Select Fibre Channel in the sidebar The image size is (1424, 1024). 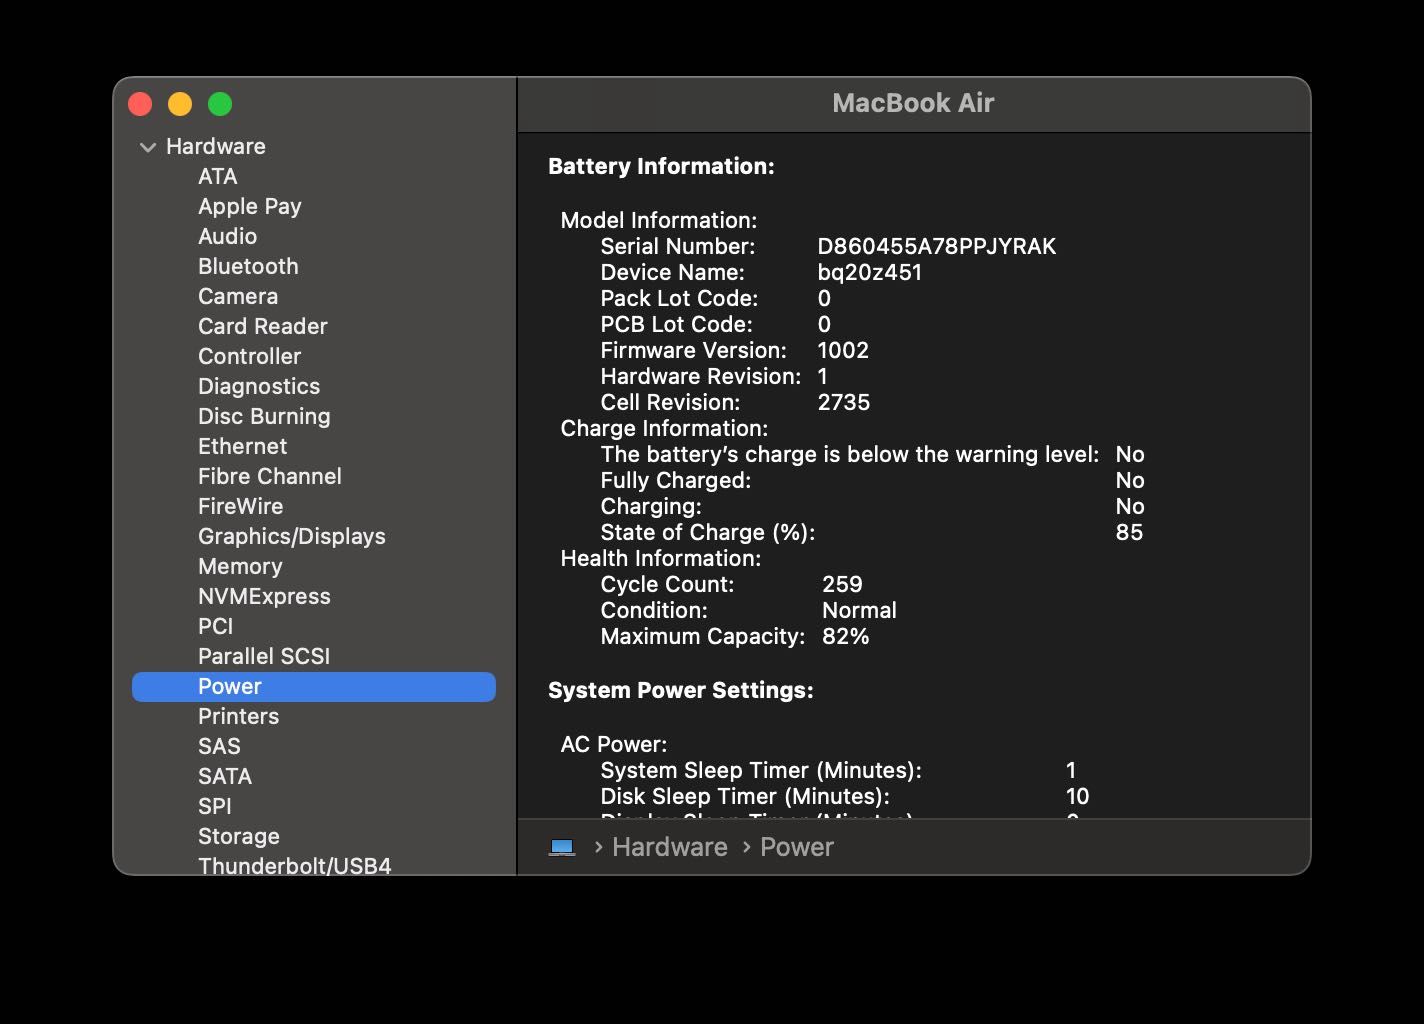pyautogui.click(x=270, y=476)
